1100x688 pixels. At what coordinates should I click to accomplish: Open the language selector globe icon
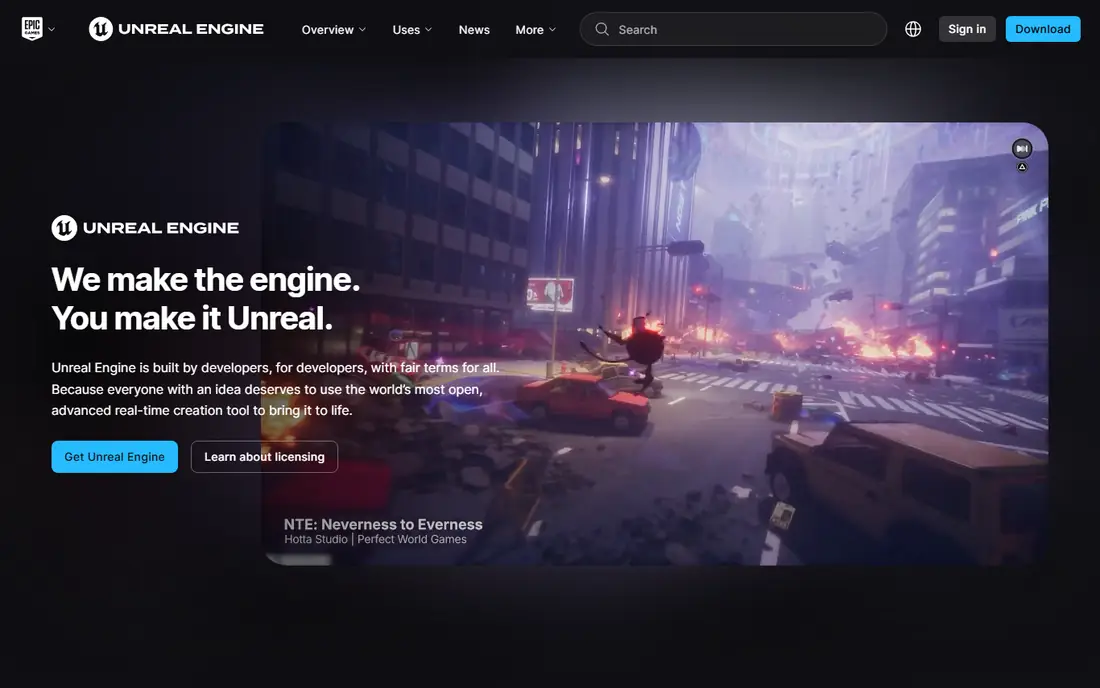click(x=913, y=29)
